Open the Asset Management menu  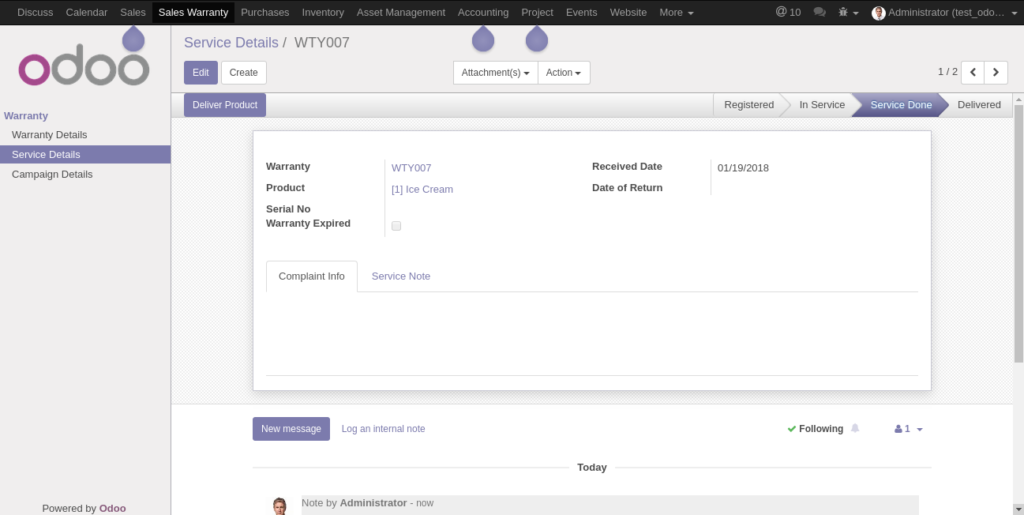click(x=401, y=12)
